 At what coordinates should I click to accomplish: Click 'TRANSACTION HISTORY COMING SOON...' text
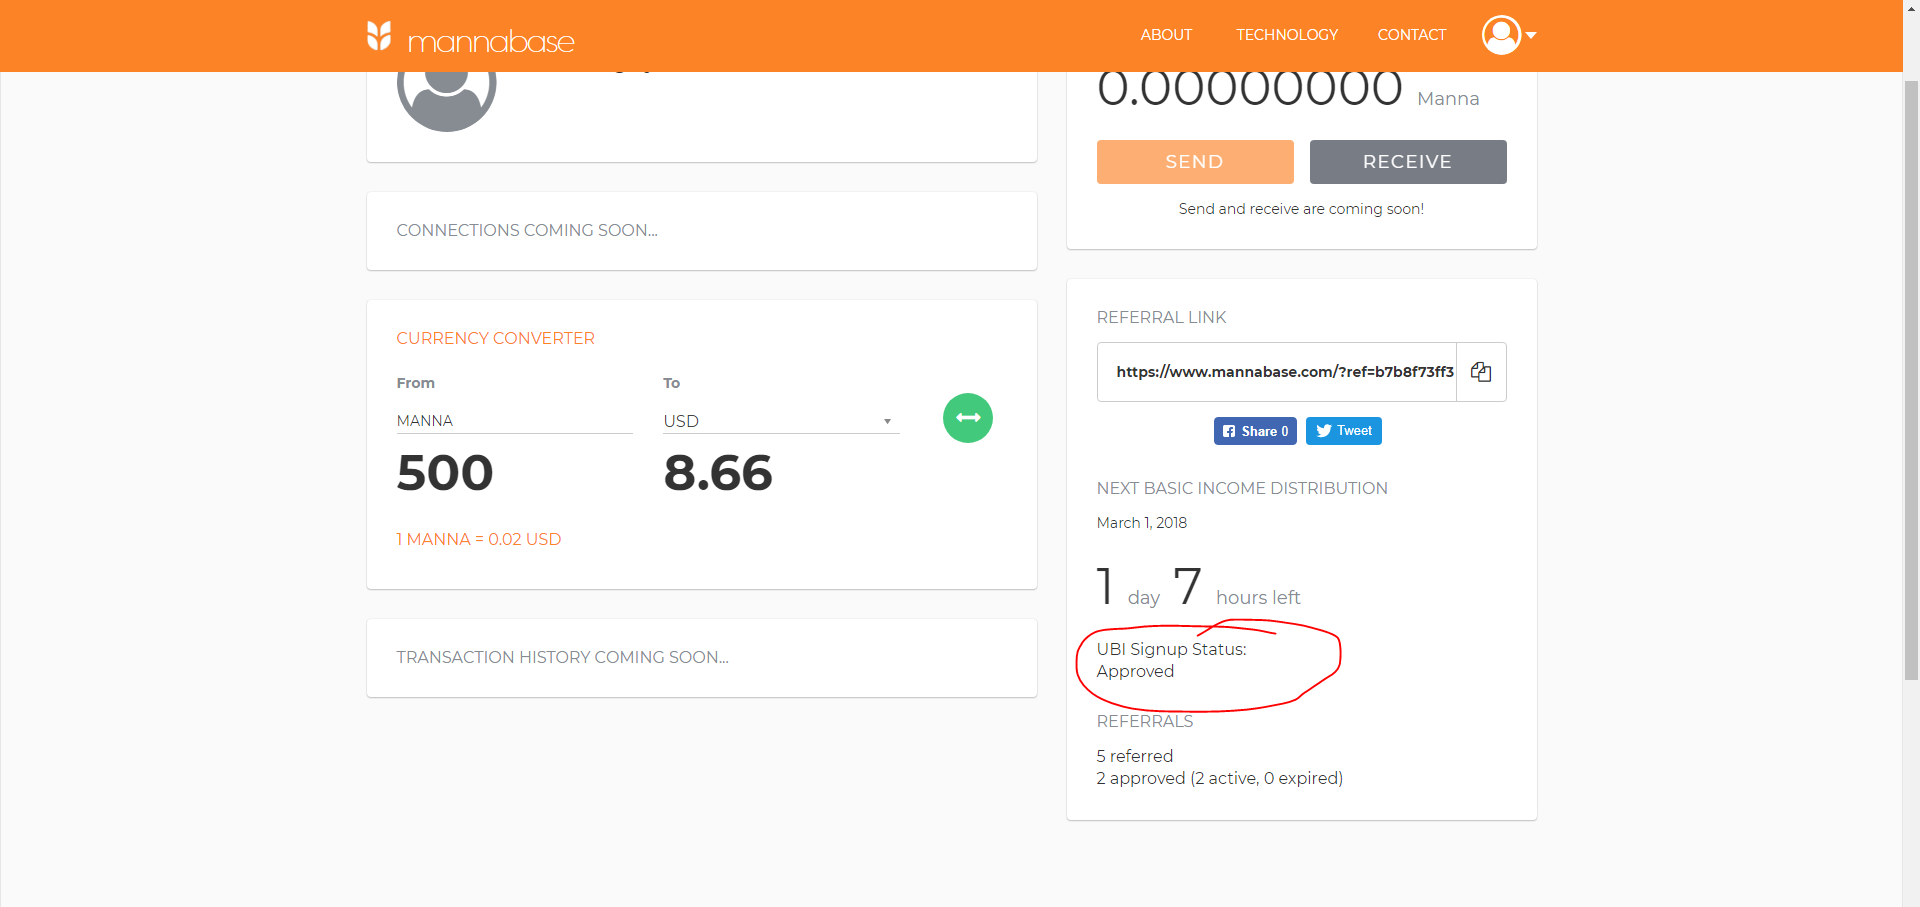[563, 657]
